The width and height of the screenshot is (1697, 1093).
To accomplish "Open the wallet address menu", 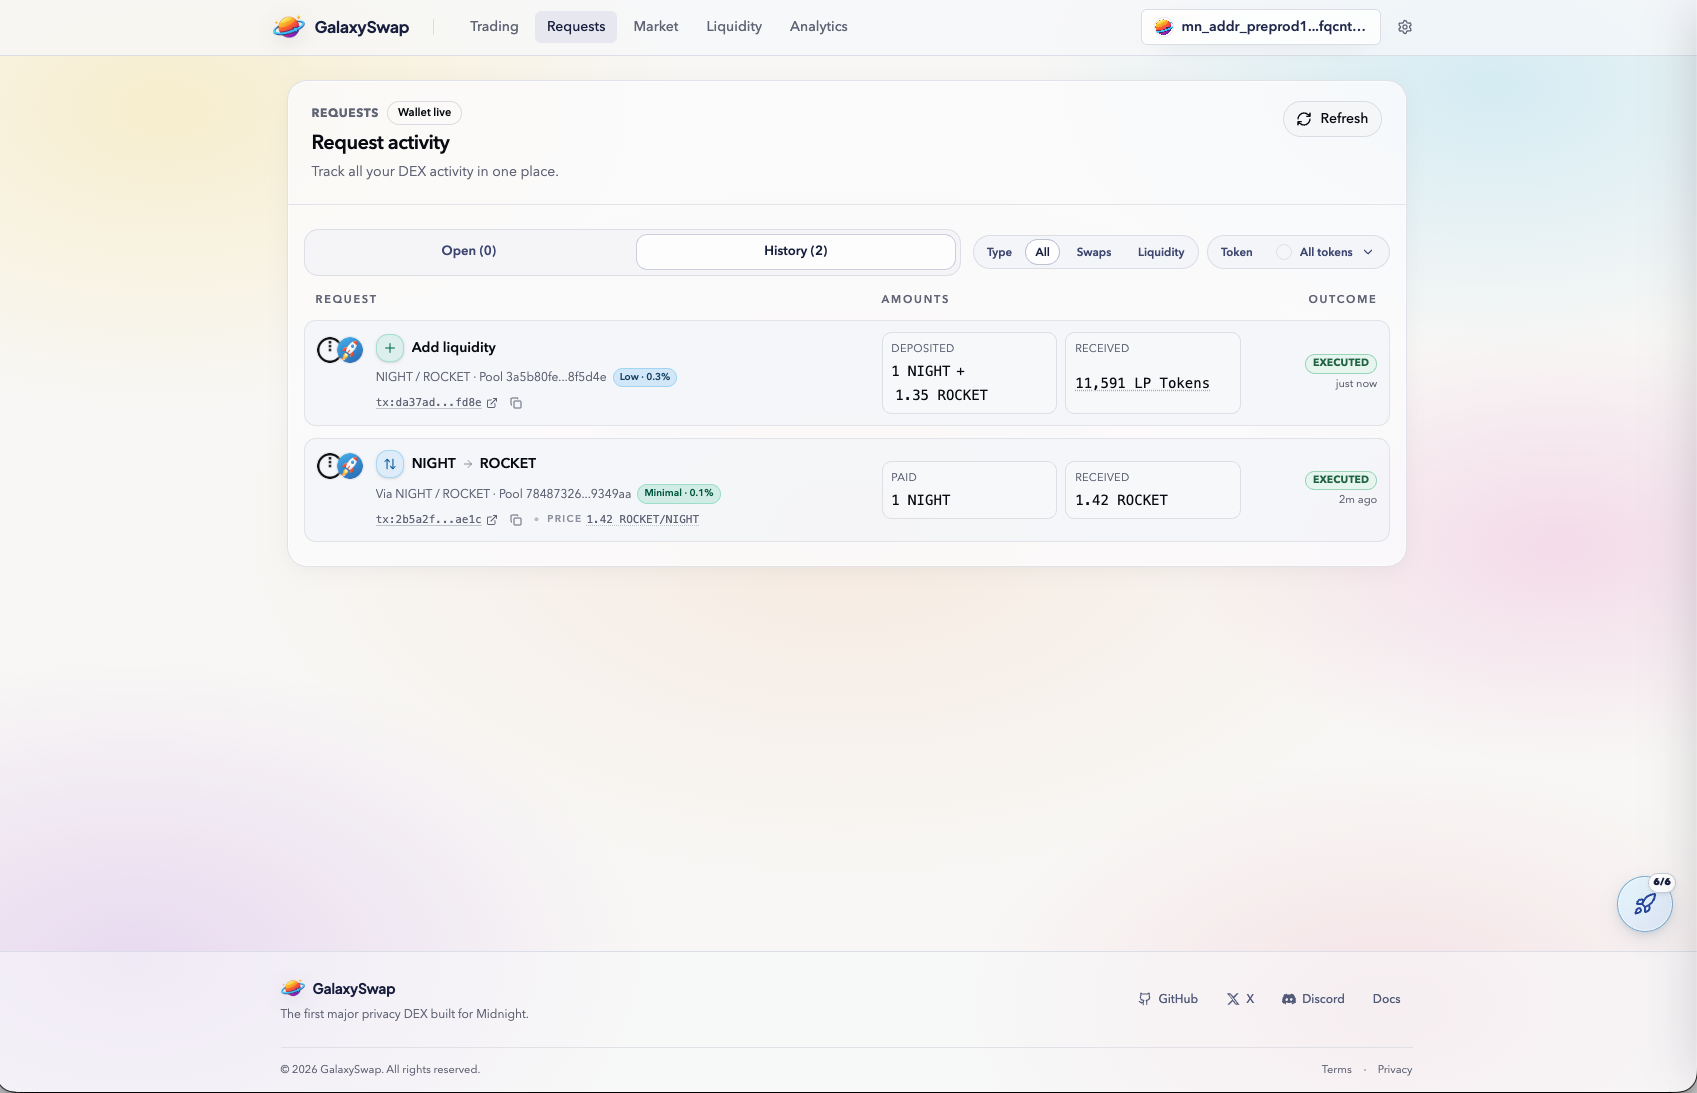I will pos(1260,27).
